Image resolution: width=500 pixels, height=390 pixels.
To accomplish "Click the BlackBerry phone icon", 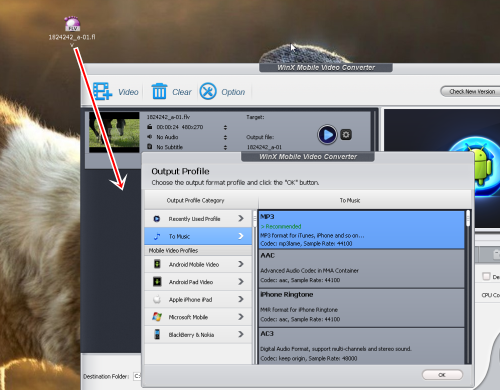I will click(x=157, y=334).
